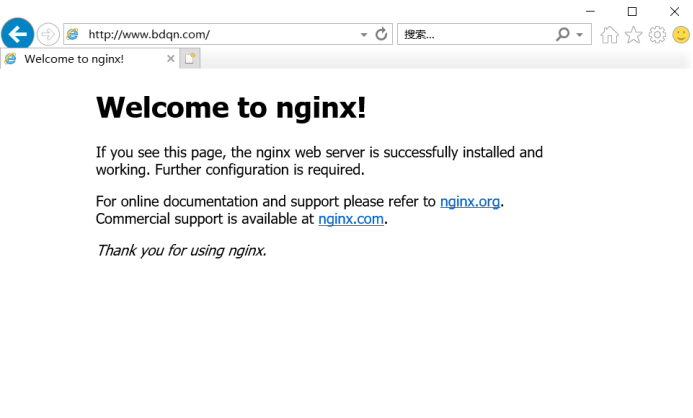The height and width of the screenshot is (418, 693).
Task: Minimize the browser window
Action: pos(590,11)
